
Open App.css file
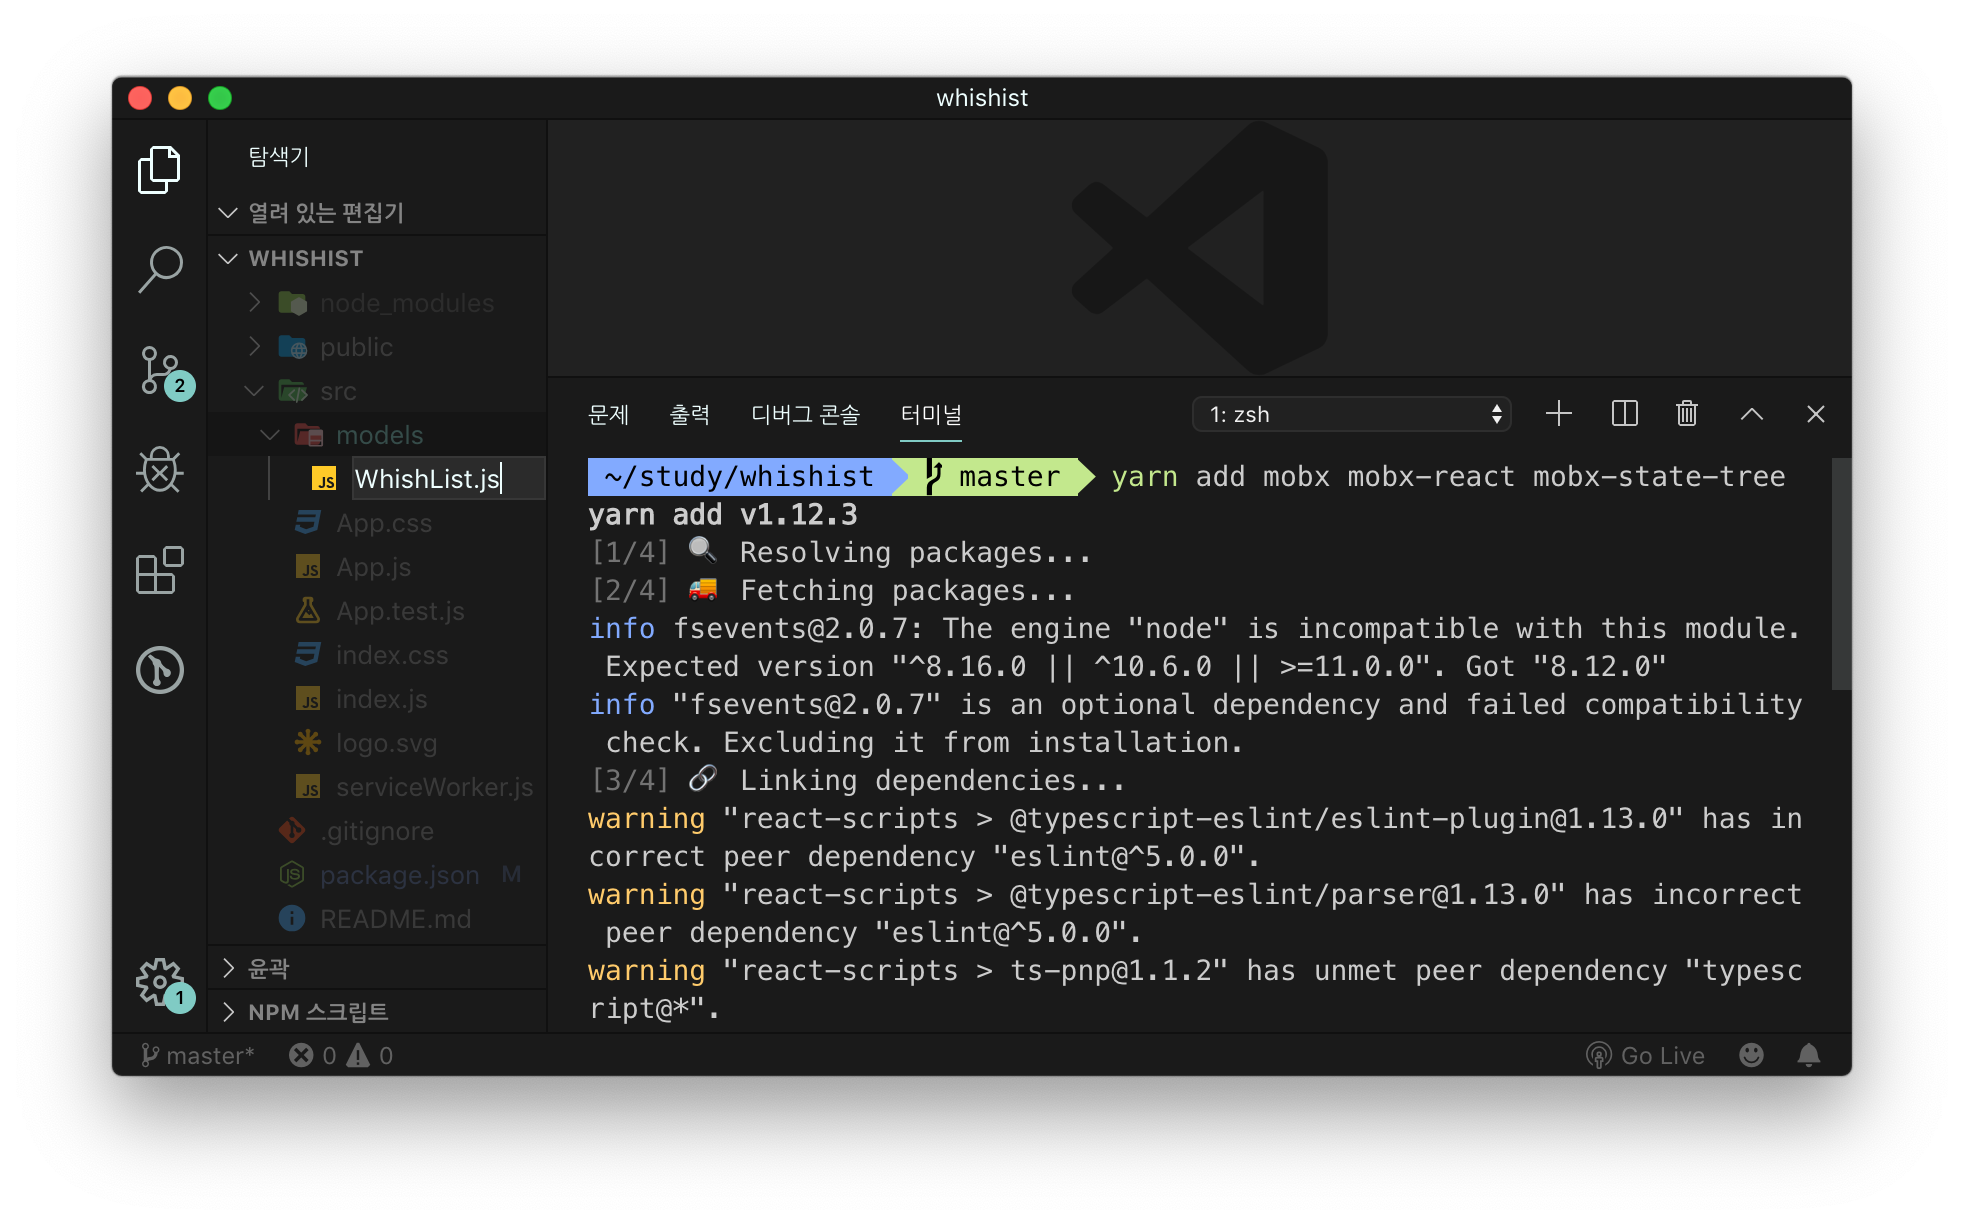[377, 523]
